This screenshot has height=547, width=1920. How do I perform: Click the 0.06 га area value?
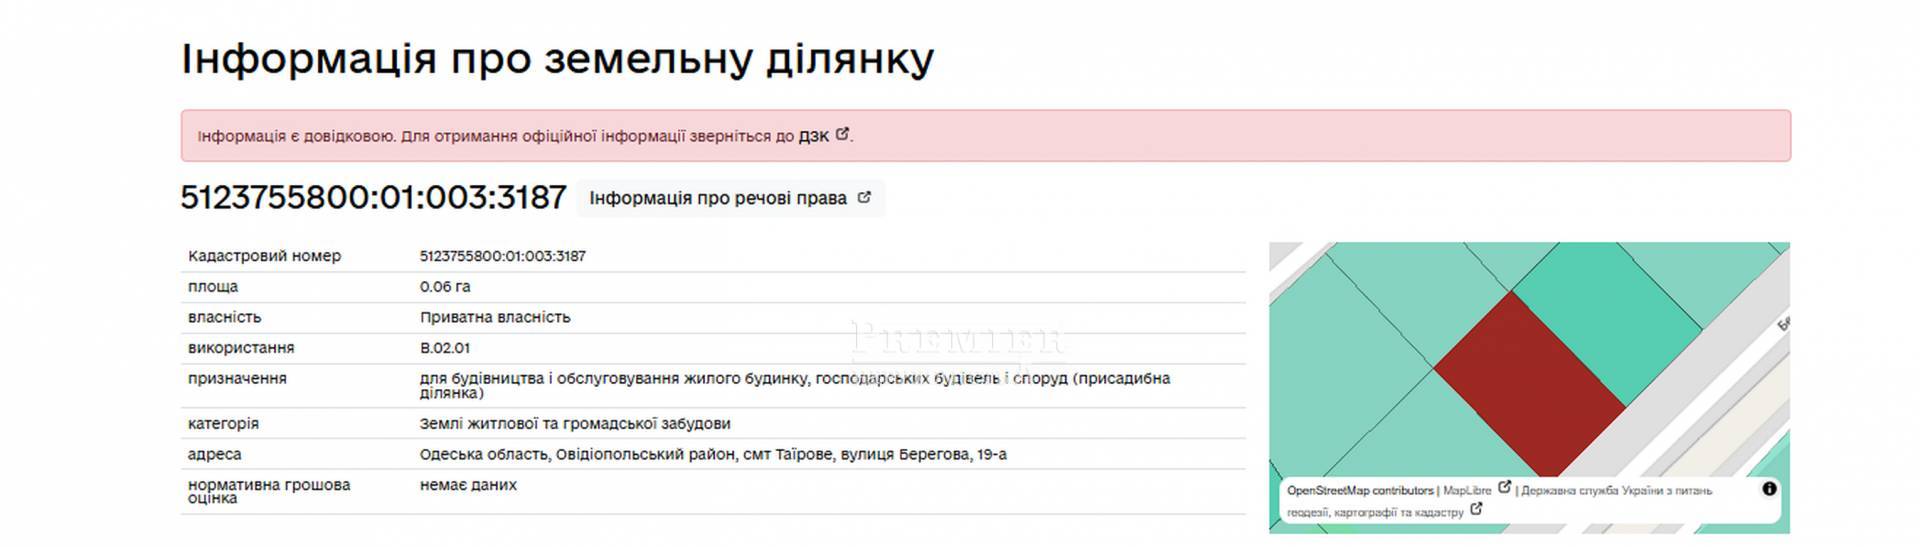pyautogui.click(x=444, y=287)
